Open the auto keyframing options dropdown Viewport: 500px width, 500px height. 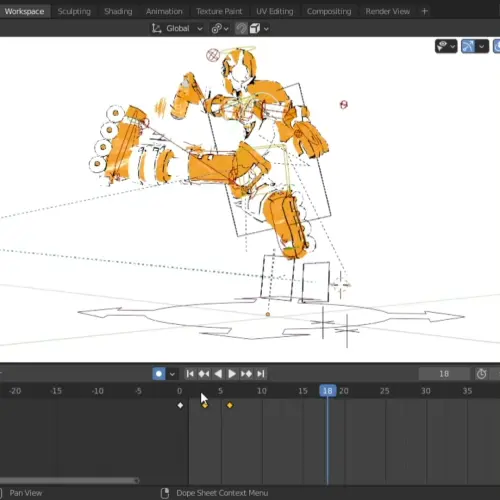(x=172, y=374)
